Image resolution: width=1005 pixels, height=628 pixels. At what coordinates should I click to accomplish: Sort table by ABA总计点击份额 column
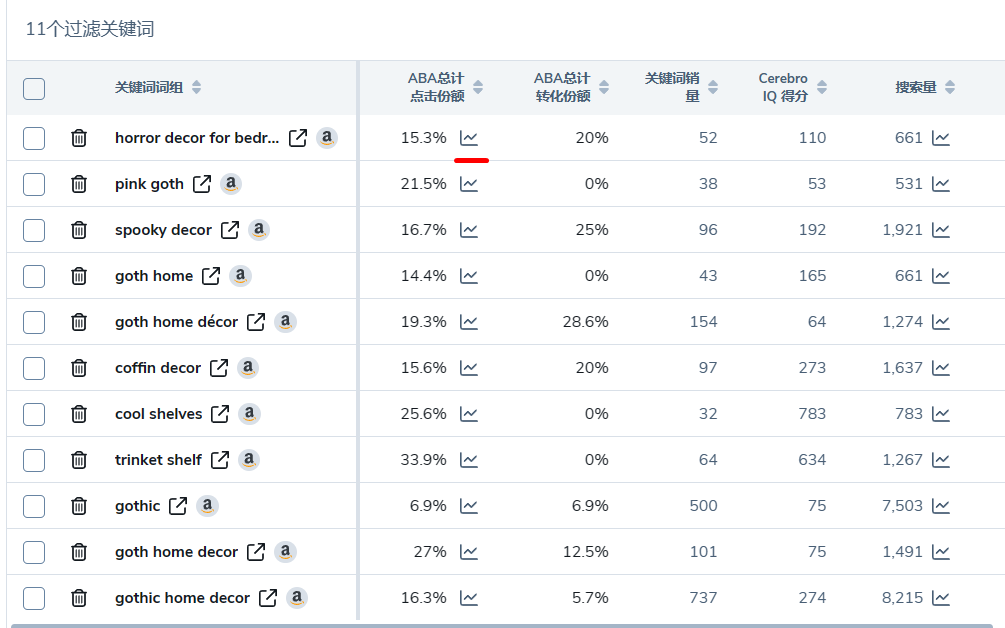click(x=478, y=88)
